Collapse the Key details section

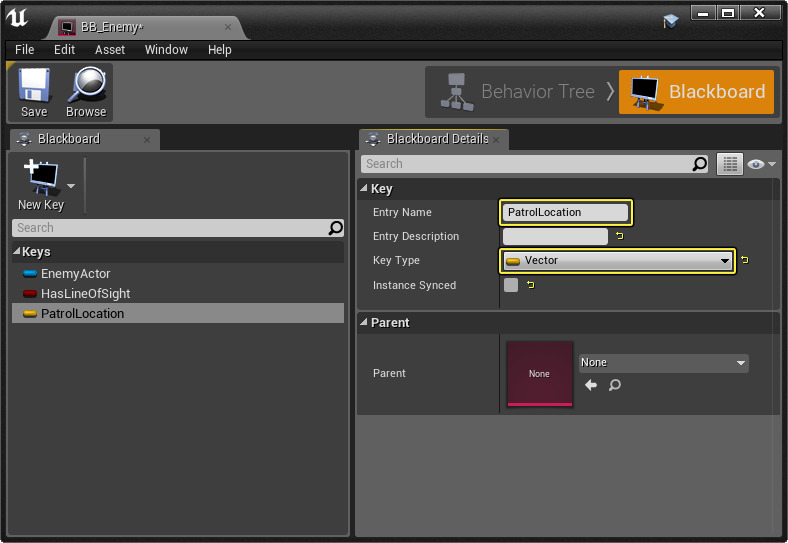point(364,189)
